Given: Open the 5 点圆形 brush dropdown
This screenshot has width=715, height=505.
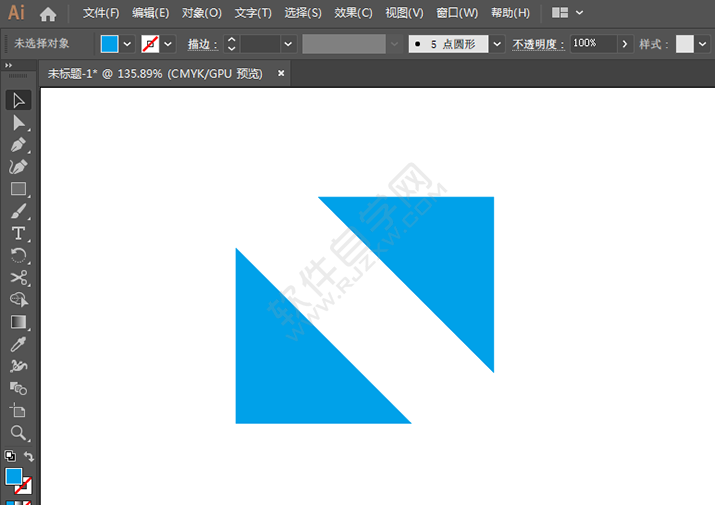Looking at the screenshot, I should [x=497, y=44].
